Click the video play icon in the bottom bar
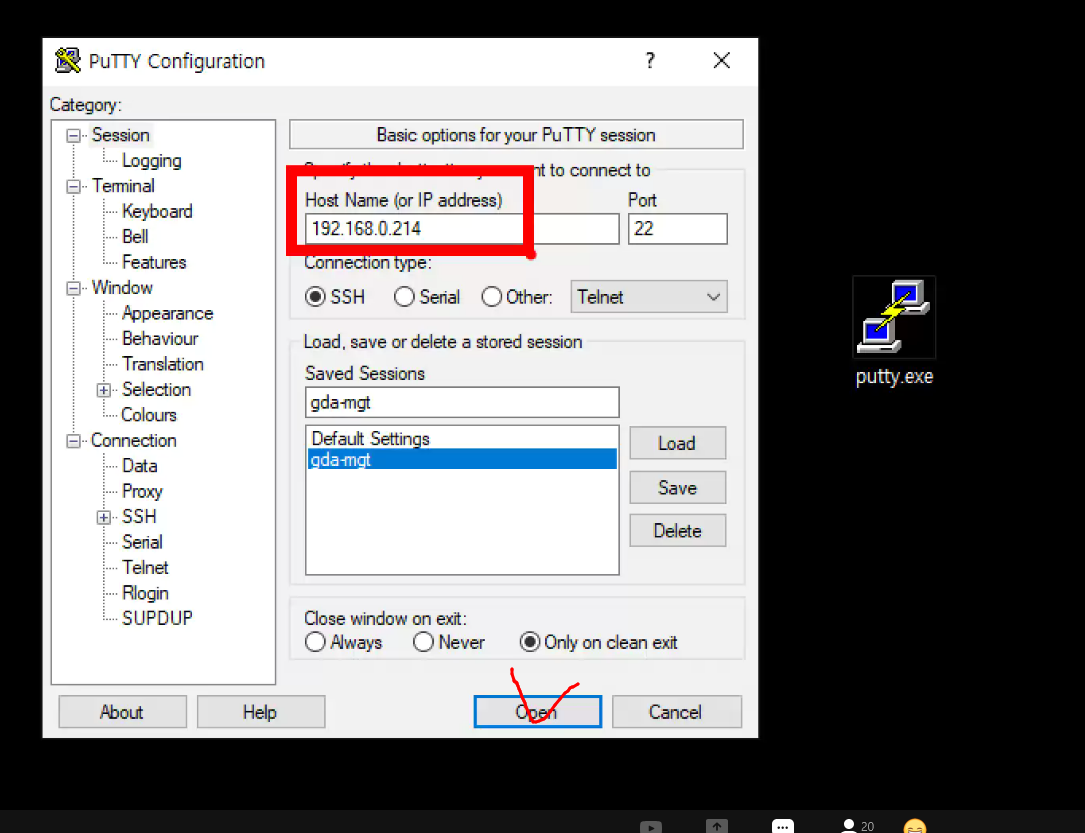The height and width of the screenshot is (833, 1085). pos(650,827)
